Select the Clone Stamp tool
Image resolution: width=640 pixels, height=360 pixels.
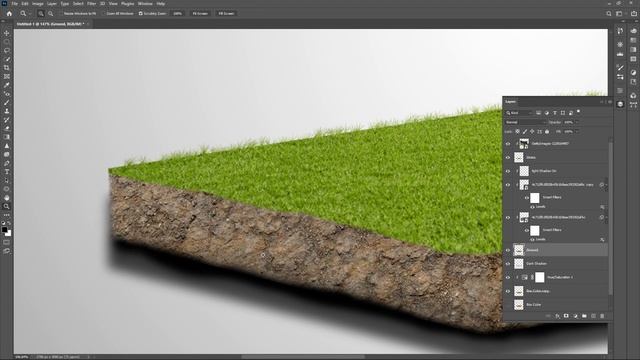tap(7, 111)
